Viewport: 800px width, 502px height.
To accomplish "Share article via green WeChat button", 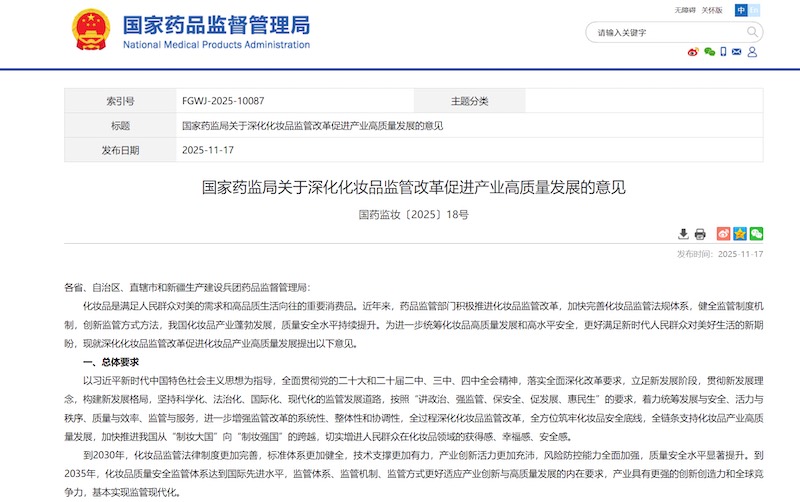I will point(757,233).
